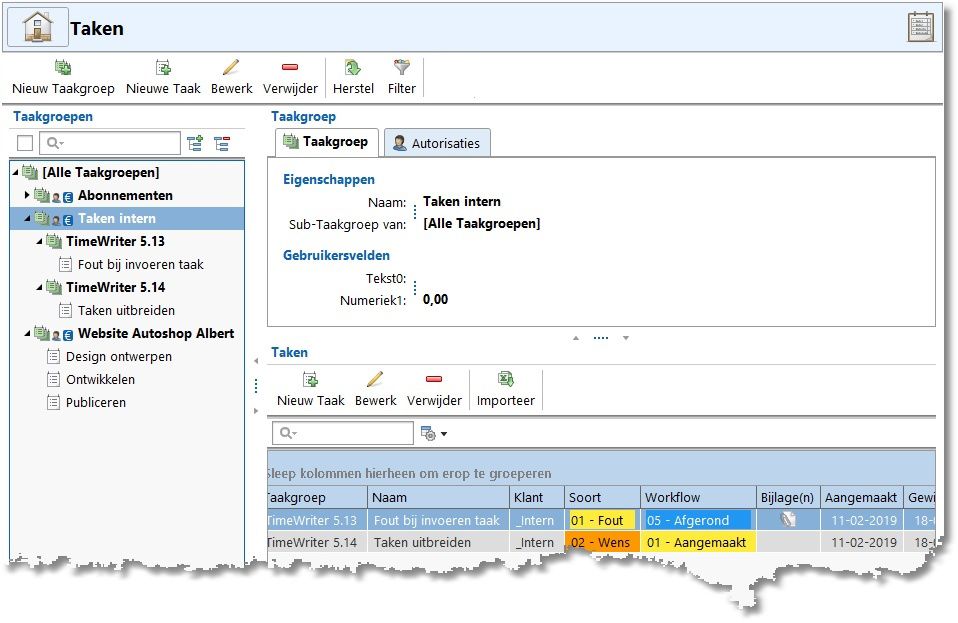Screen dimensions: 958x623
Task: Click the Bewerk pencil in main toolbar
Action: click(x=231, y=68)
